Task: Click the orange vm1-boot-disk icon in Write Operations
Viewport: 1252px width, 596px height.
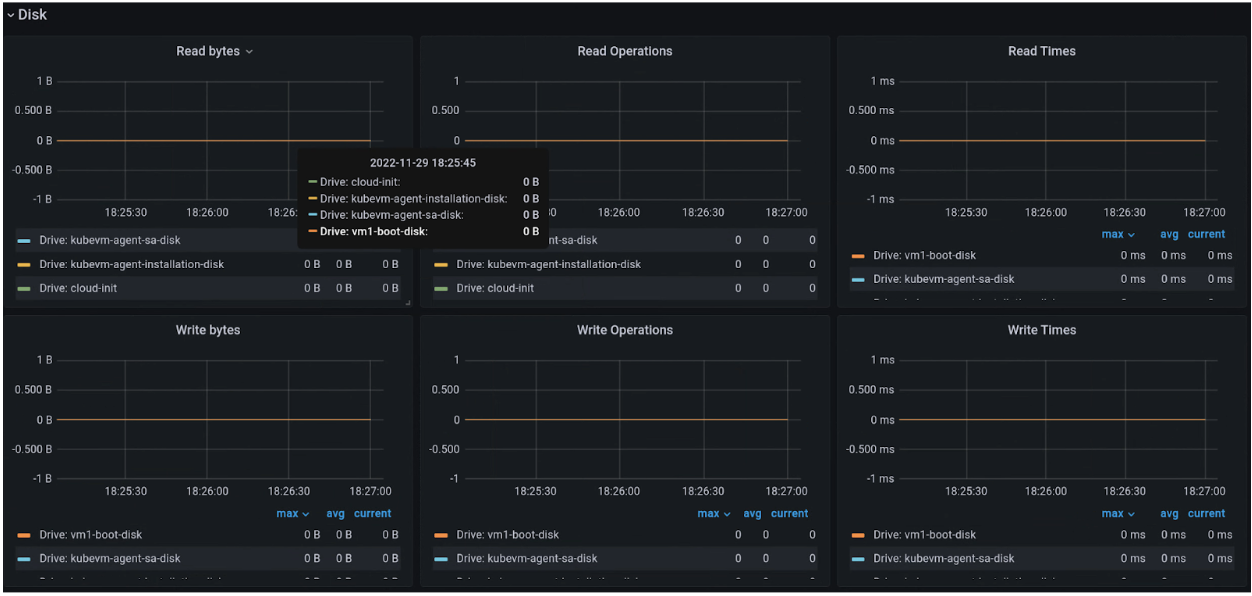Action: point(440,534)
